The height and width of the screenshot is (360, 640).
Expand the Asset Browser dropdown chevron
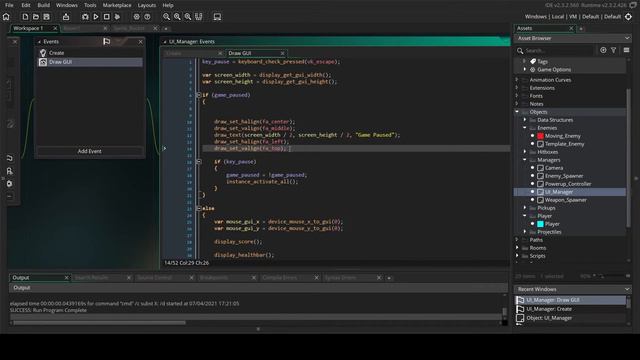click(x=627, y=38)
